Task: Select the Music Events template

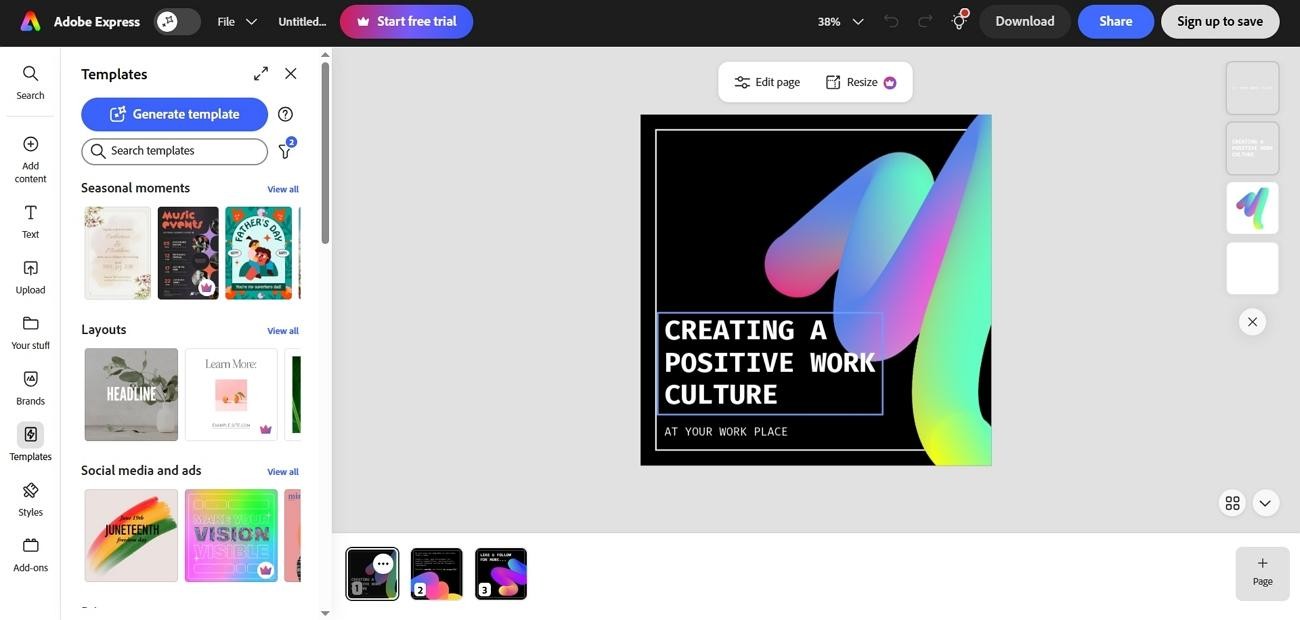Action: click(x=188, y=253)
